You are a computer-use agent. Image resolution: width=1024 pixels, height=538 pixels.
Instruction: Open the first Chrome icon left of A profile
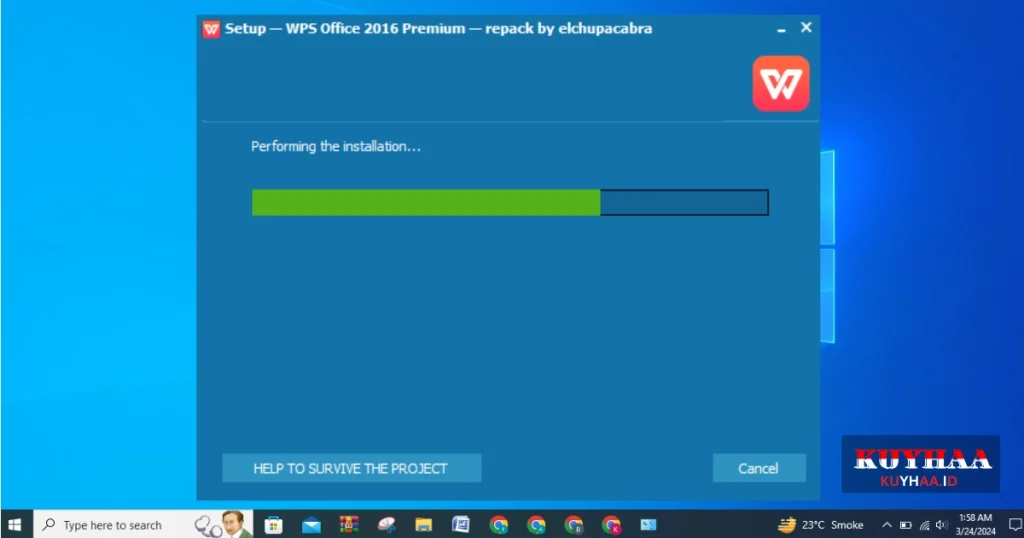[499, 524]
